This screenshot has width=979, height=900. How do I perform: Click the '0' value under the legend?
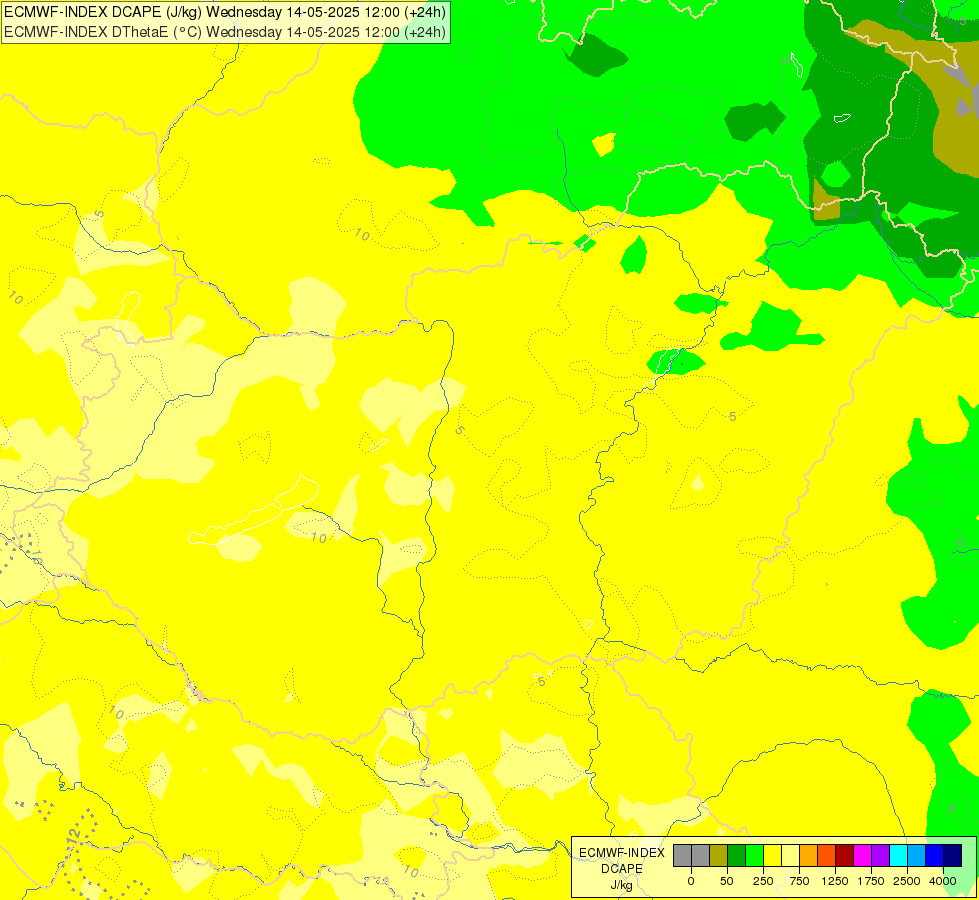point(691,881)
